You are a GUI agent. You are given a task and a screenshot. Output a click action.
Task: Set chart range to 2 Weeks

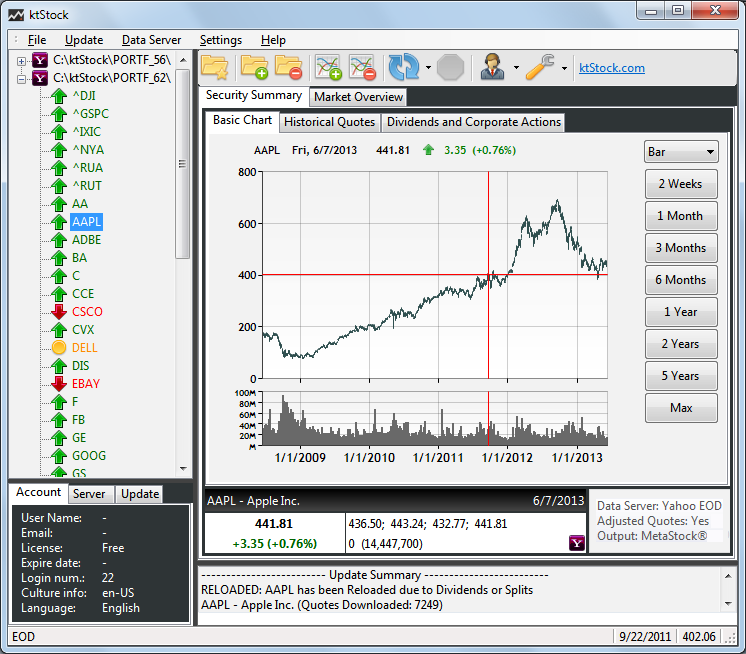681,184
